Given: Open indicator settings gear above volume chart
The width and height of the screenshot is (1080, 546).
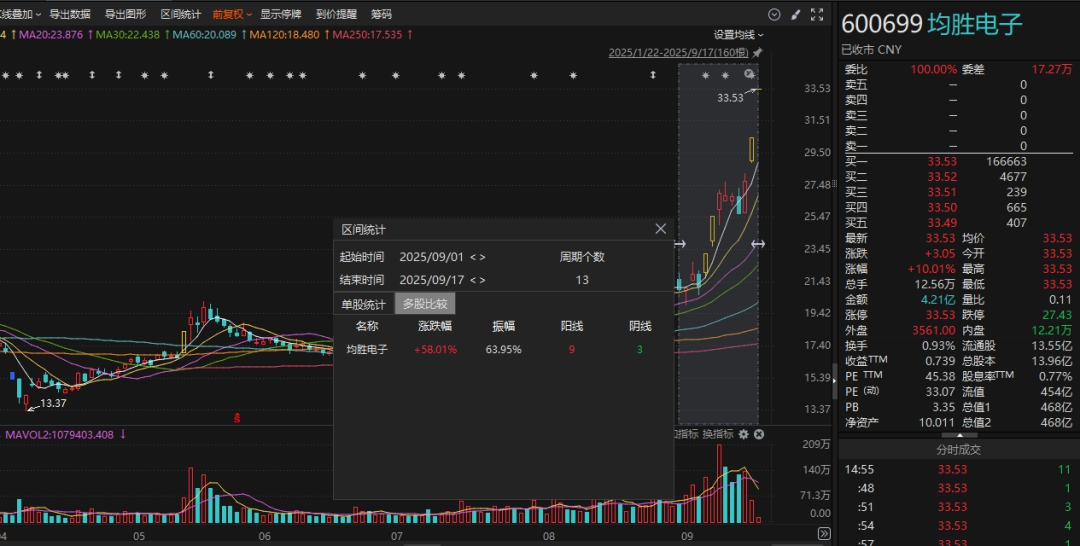Looking at the screenshot, I should [x=743, y=434].
